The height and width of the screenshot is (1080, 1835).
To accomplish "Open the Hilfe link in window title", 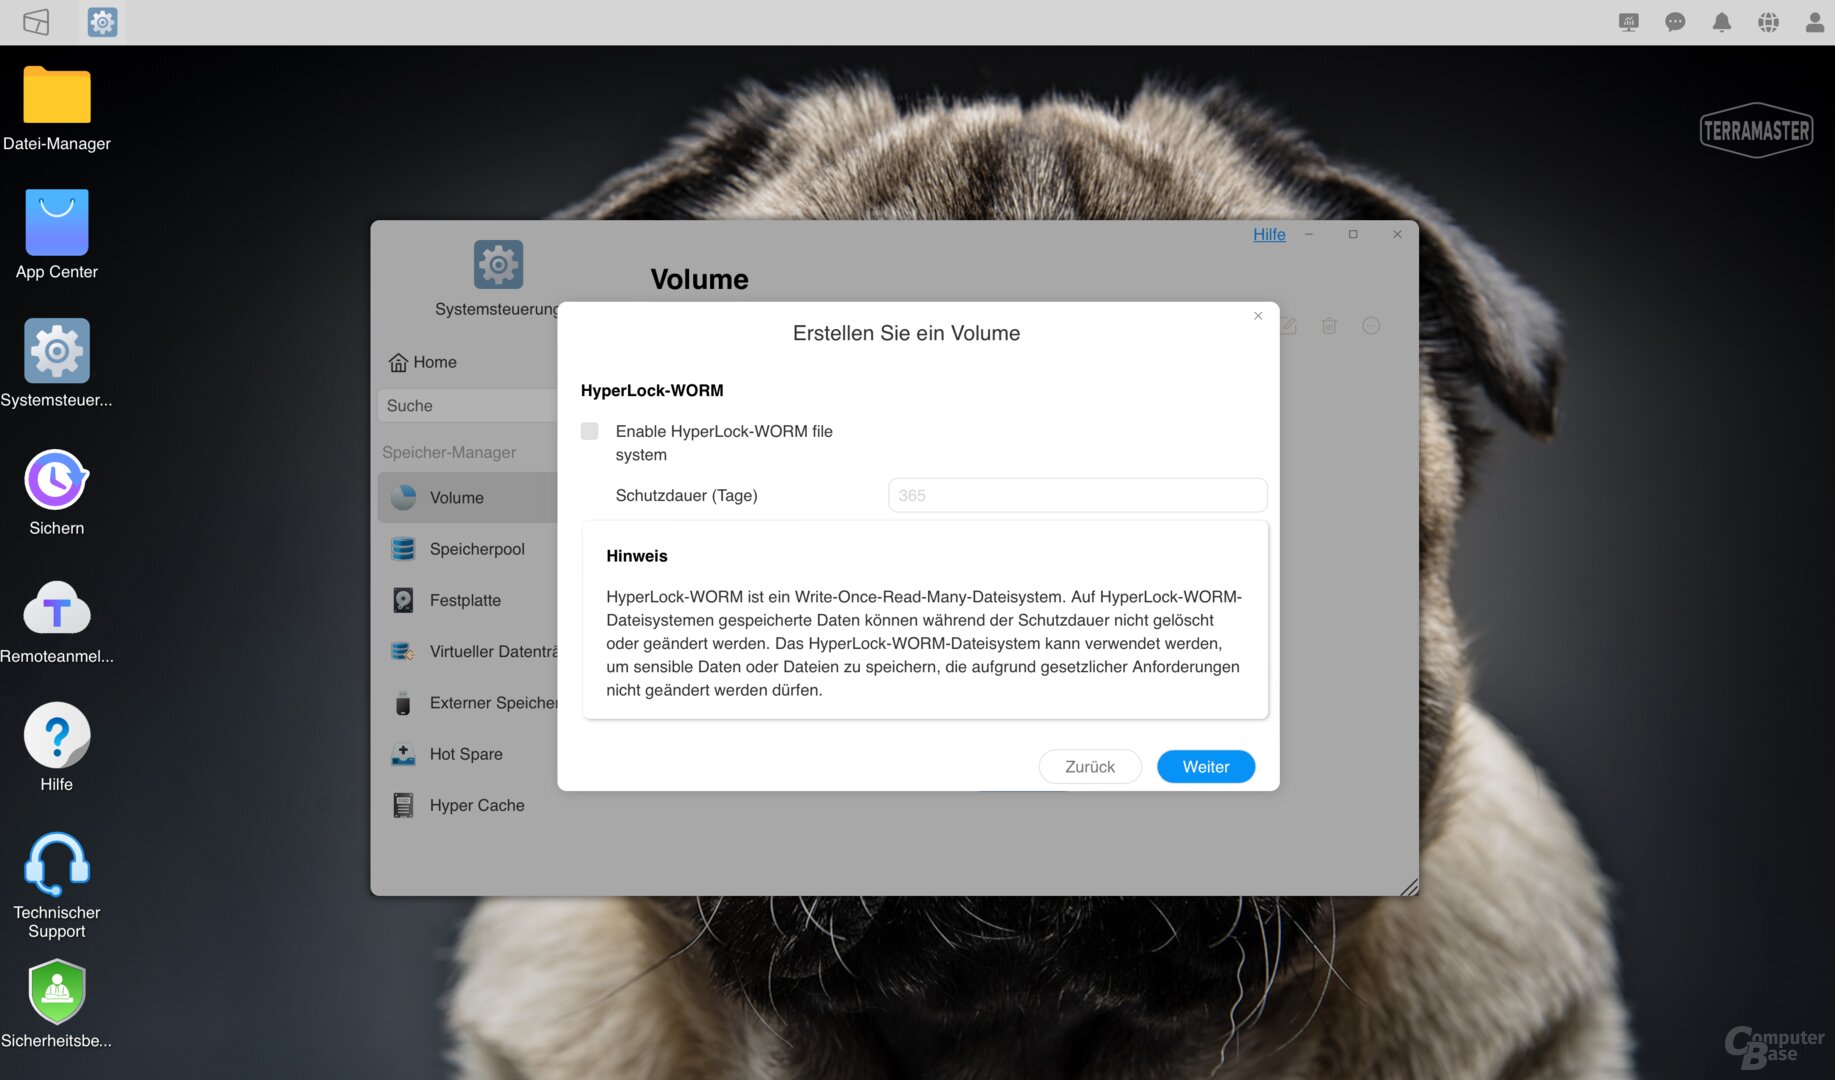I will [x=1269, y=234].
